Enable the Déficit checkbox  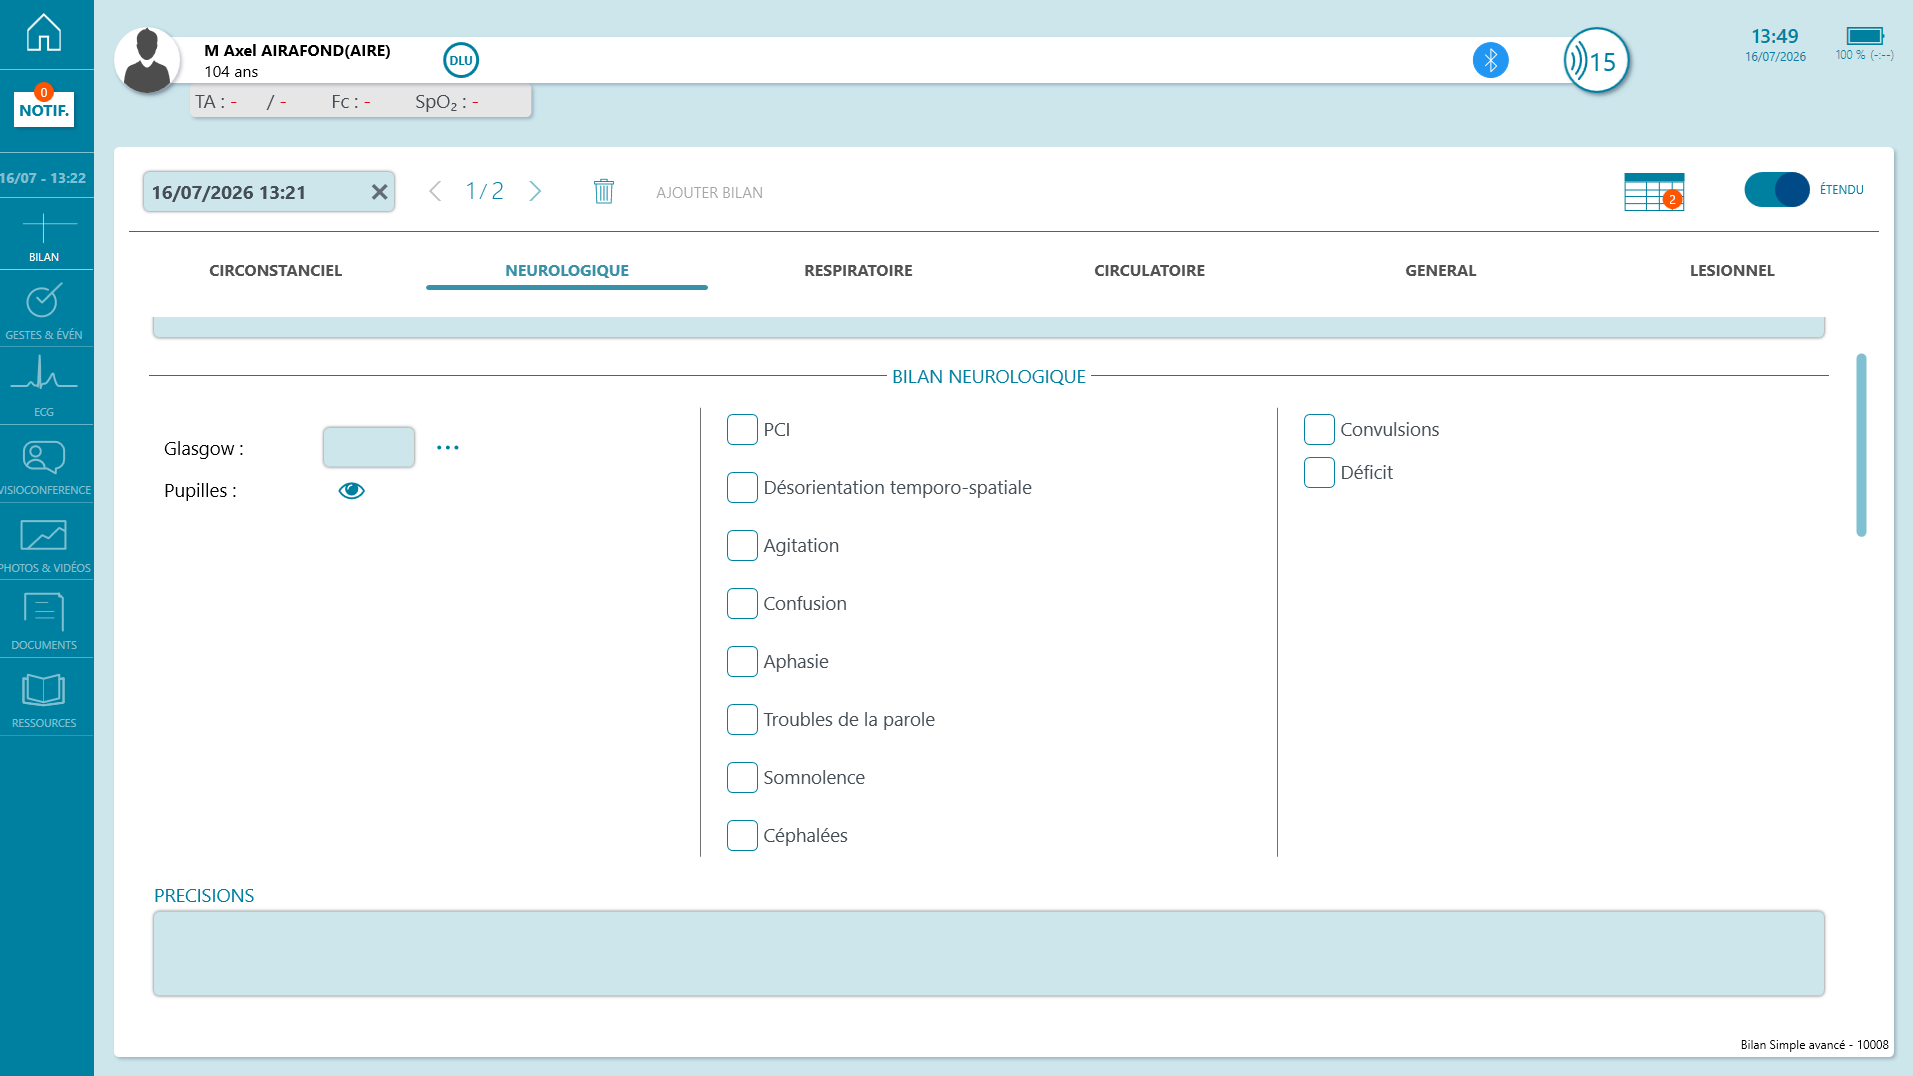coord(1319,472)
